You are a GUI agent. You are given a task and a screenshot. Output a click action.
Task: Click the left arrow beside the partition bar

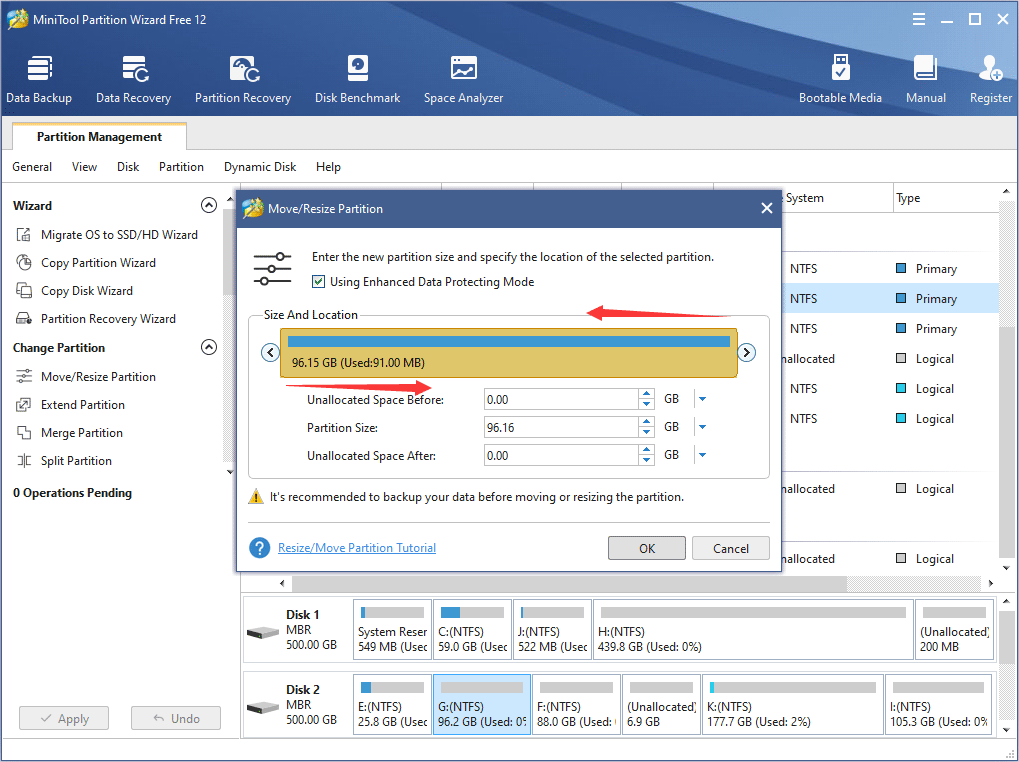pos(270,353)
